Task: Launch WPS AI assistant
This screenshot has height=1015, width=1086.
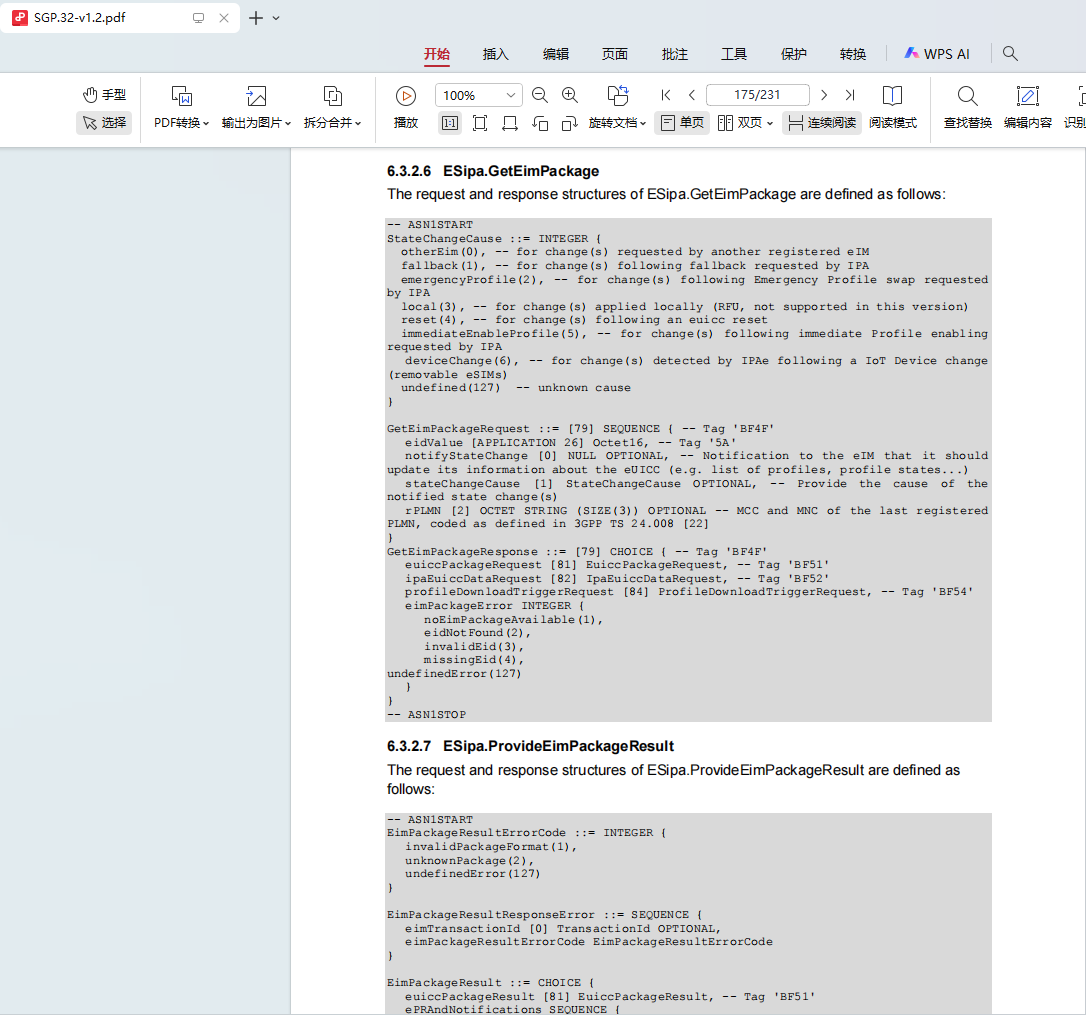Action: [937, 54]
